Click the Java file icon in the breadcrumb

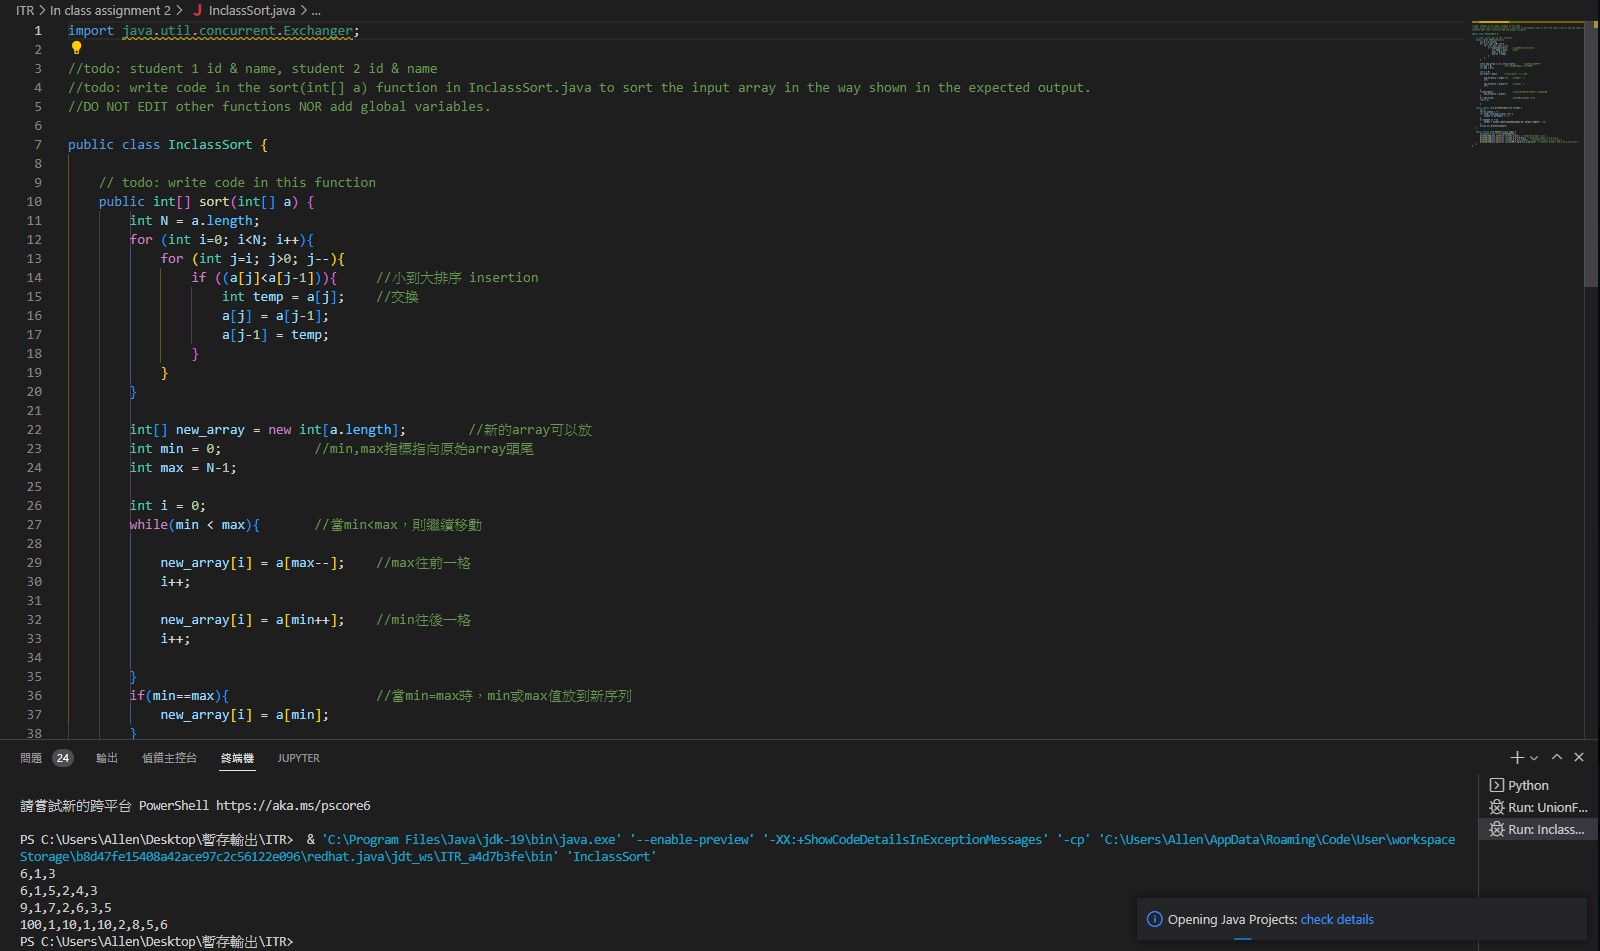198,11
